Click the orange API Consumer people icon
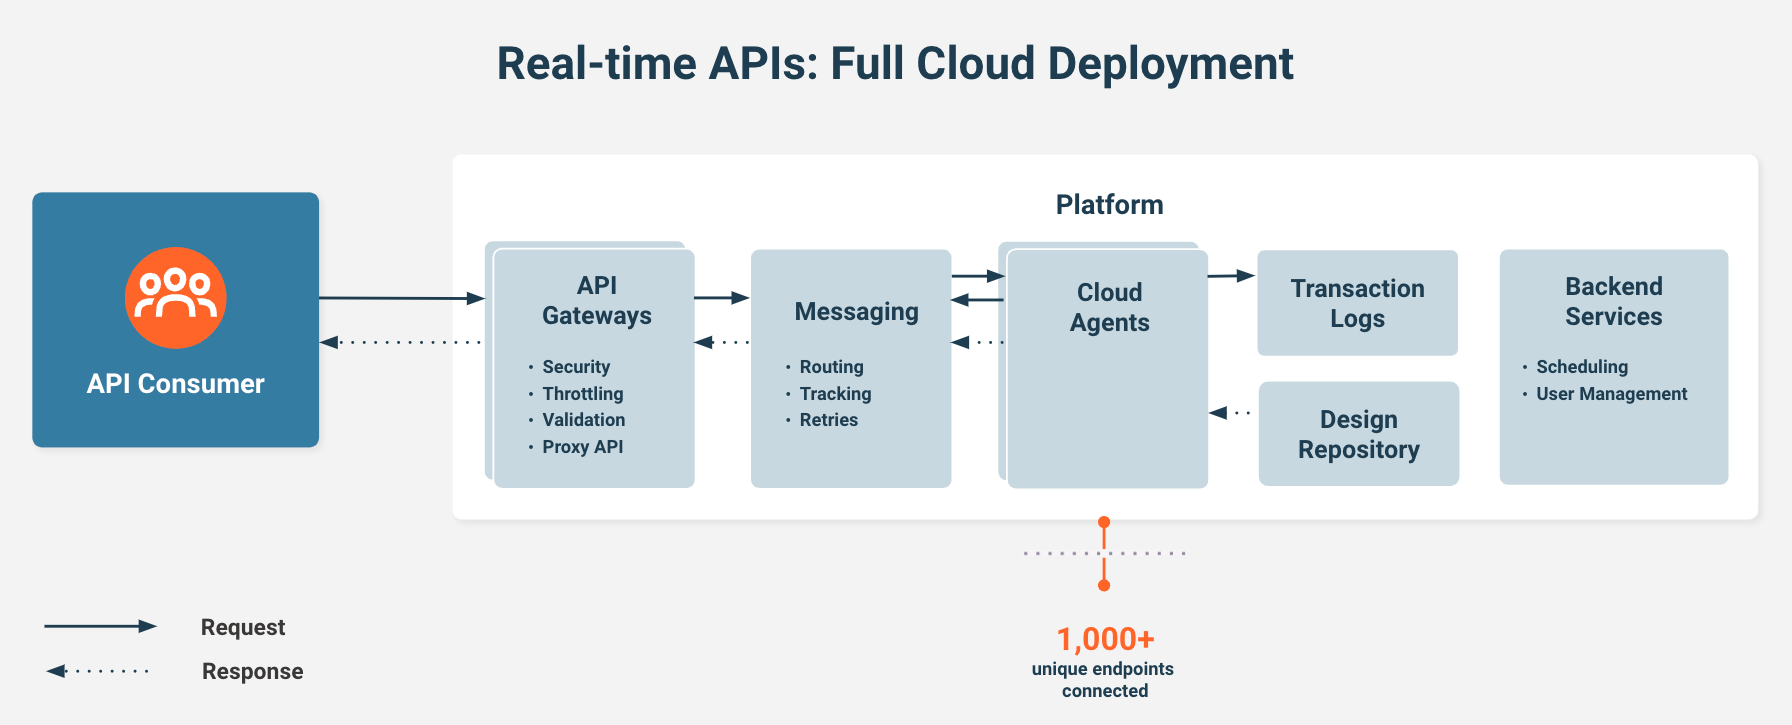 click(x=176, y=297)
